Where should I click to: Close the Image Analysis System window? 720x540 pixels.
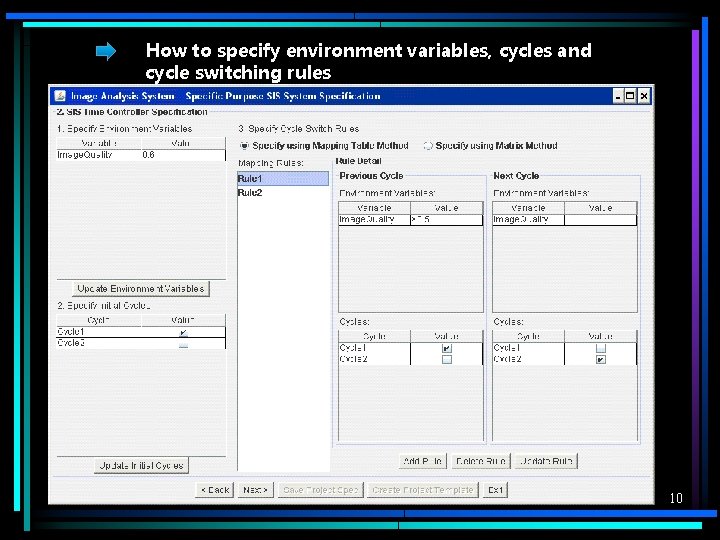click(x=644, y=96)
